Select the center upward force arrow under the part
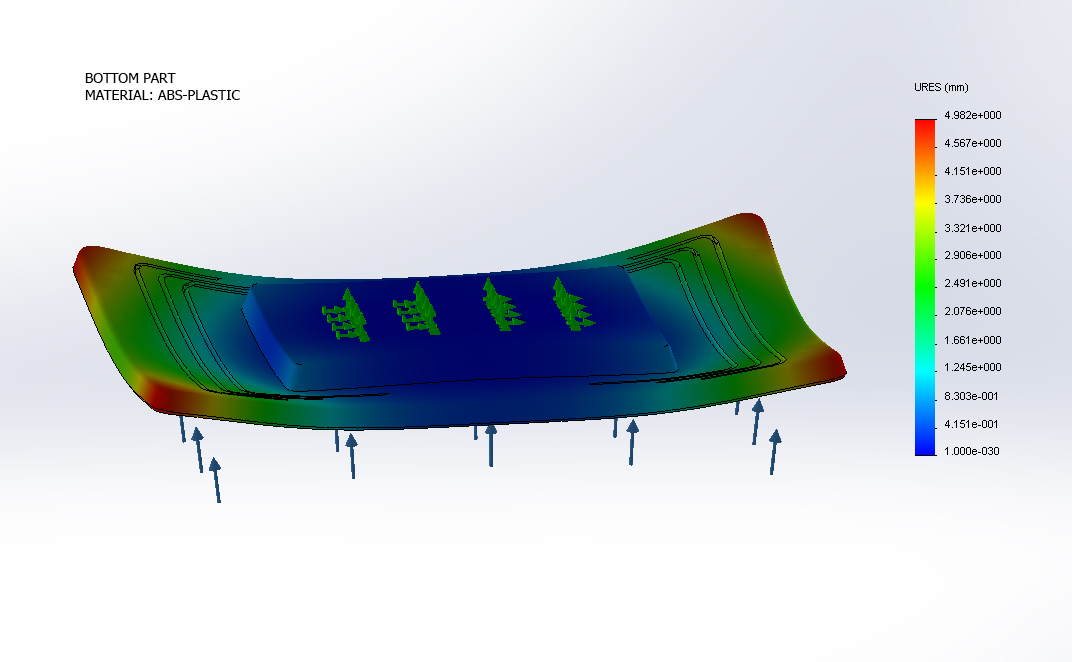Image resolution: width=1072 pixels, height=662 pixels. [x=491, y=445]
